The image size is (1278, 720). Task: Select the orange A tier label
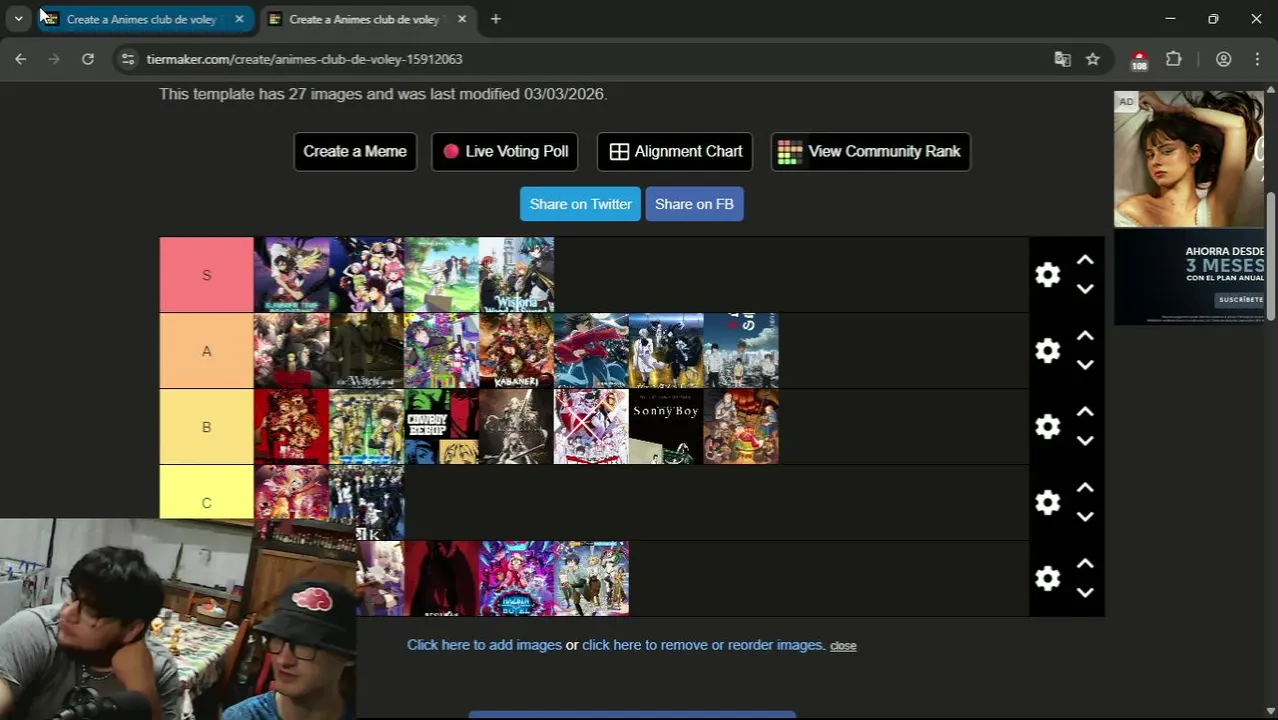pyautogui.click(x=207, y=351)
